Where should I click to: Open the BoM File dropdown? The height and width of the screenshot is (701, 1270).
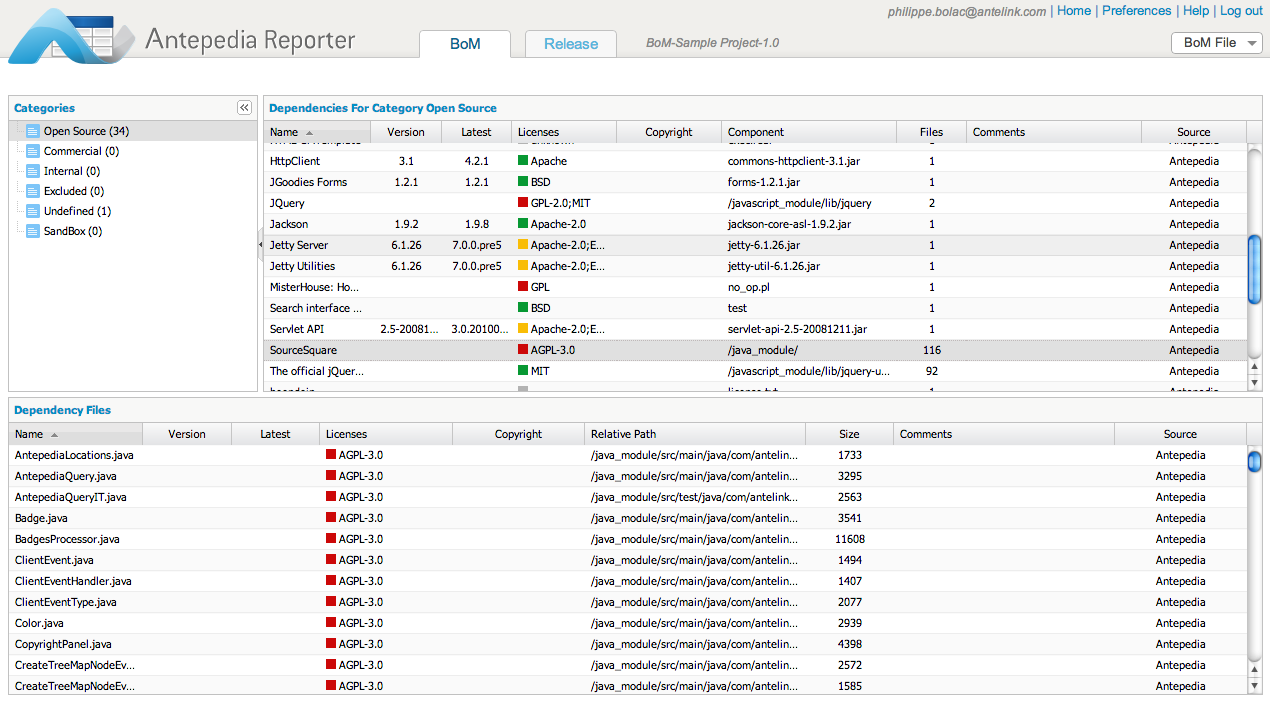[x=1216, y=43]
